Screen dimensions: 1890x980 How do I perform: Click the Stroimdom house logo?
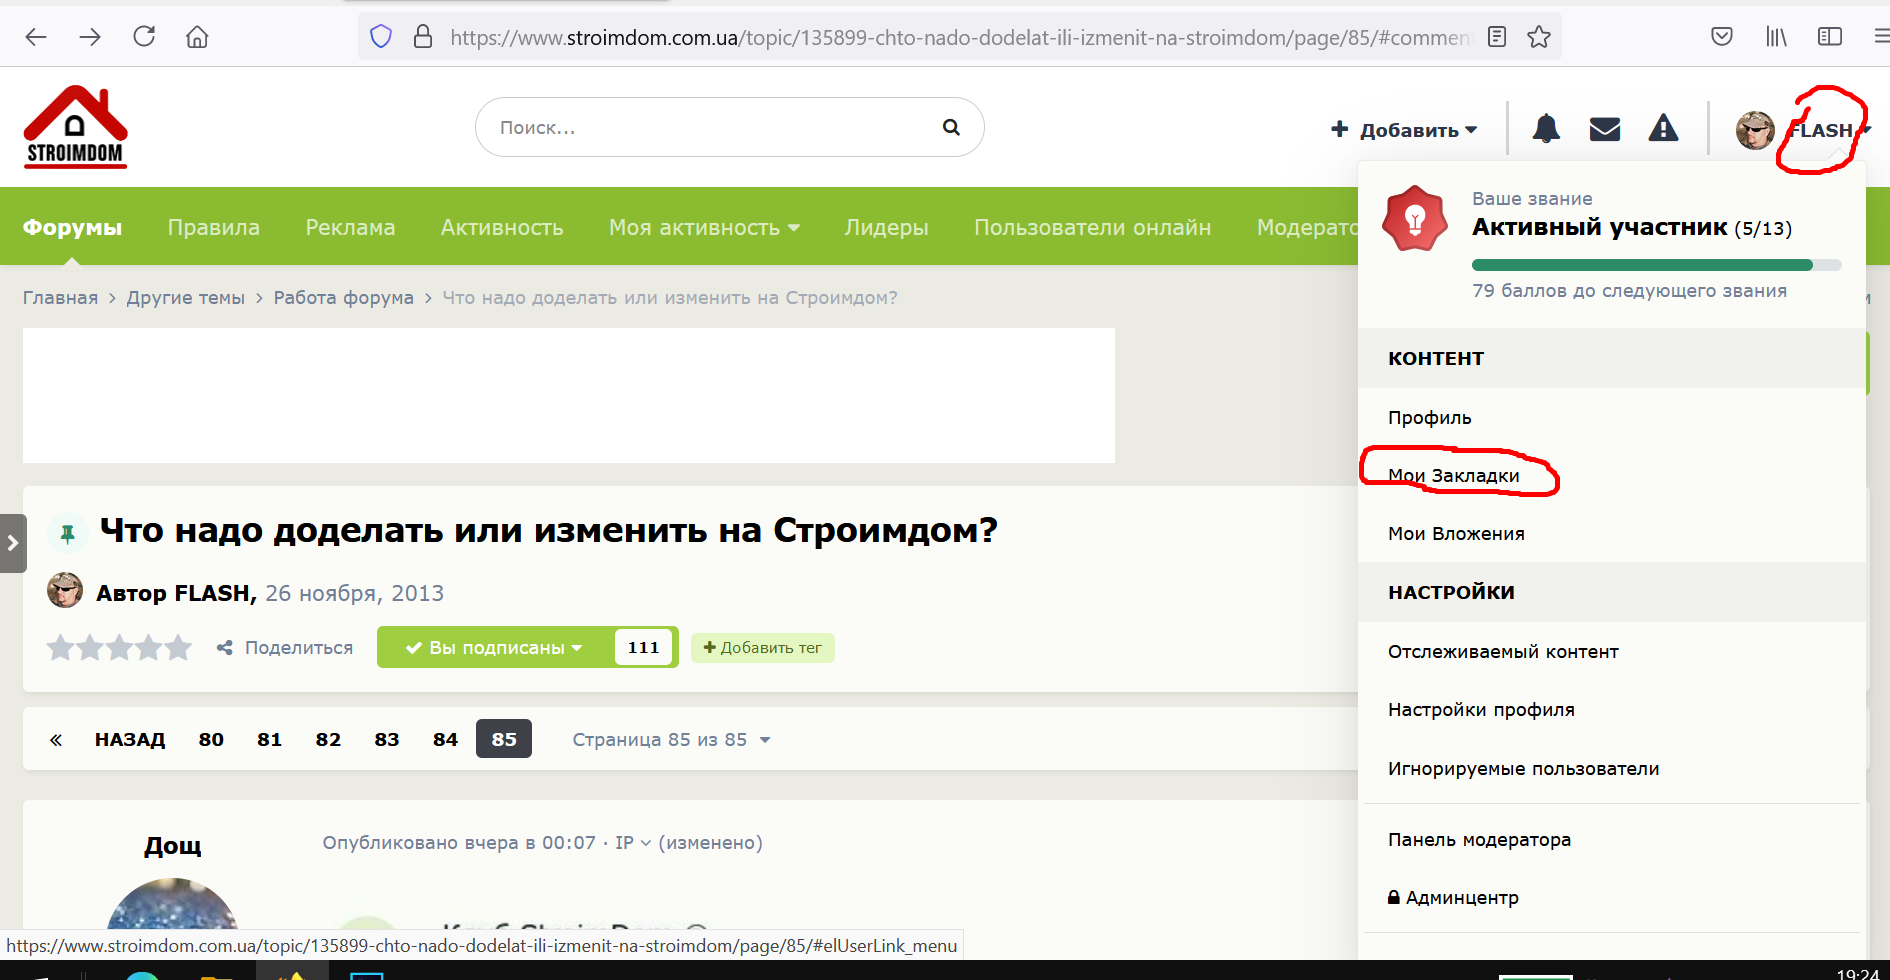click(x=75, y=127)
